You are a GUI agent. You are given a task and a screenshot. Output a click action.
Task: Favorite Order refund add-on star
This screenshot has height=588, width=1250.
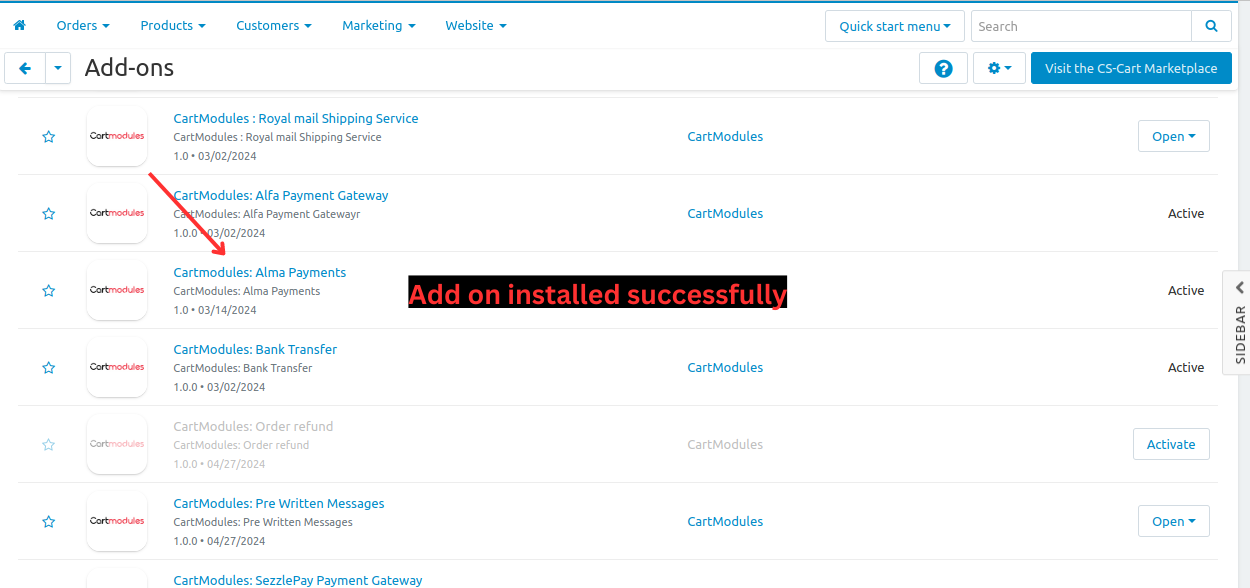click(48, 445)
